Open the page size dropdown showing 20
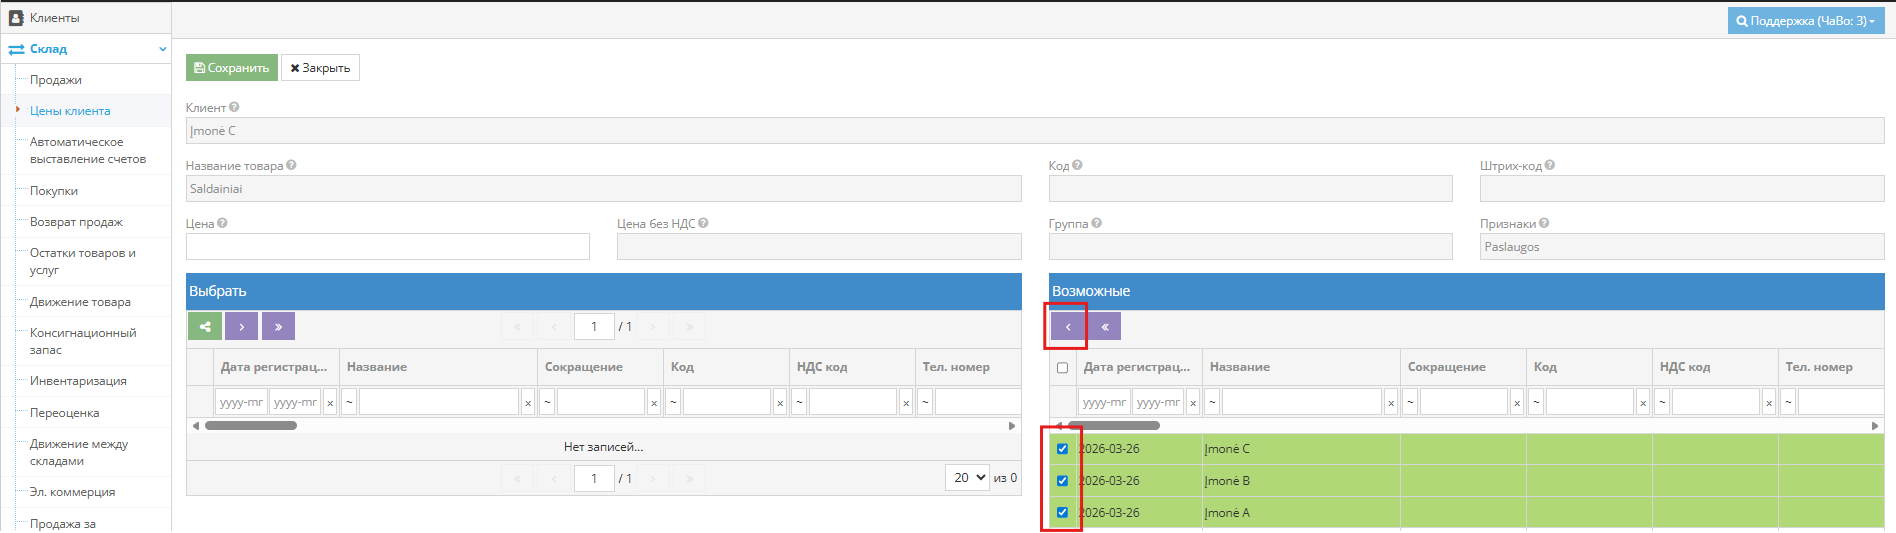Viewport: 1896px width, 533px height. pos(967,478)
